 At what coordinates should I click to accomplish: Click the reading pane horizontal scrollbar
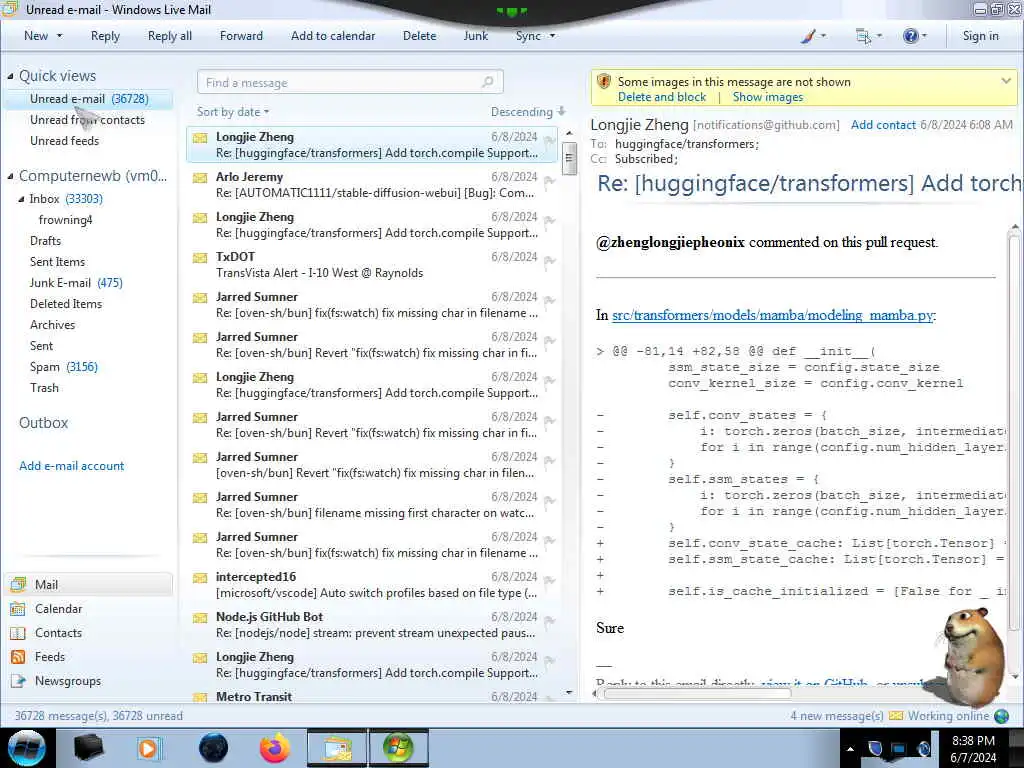[697, 694]
